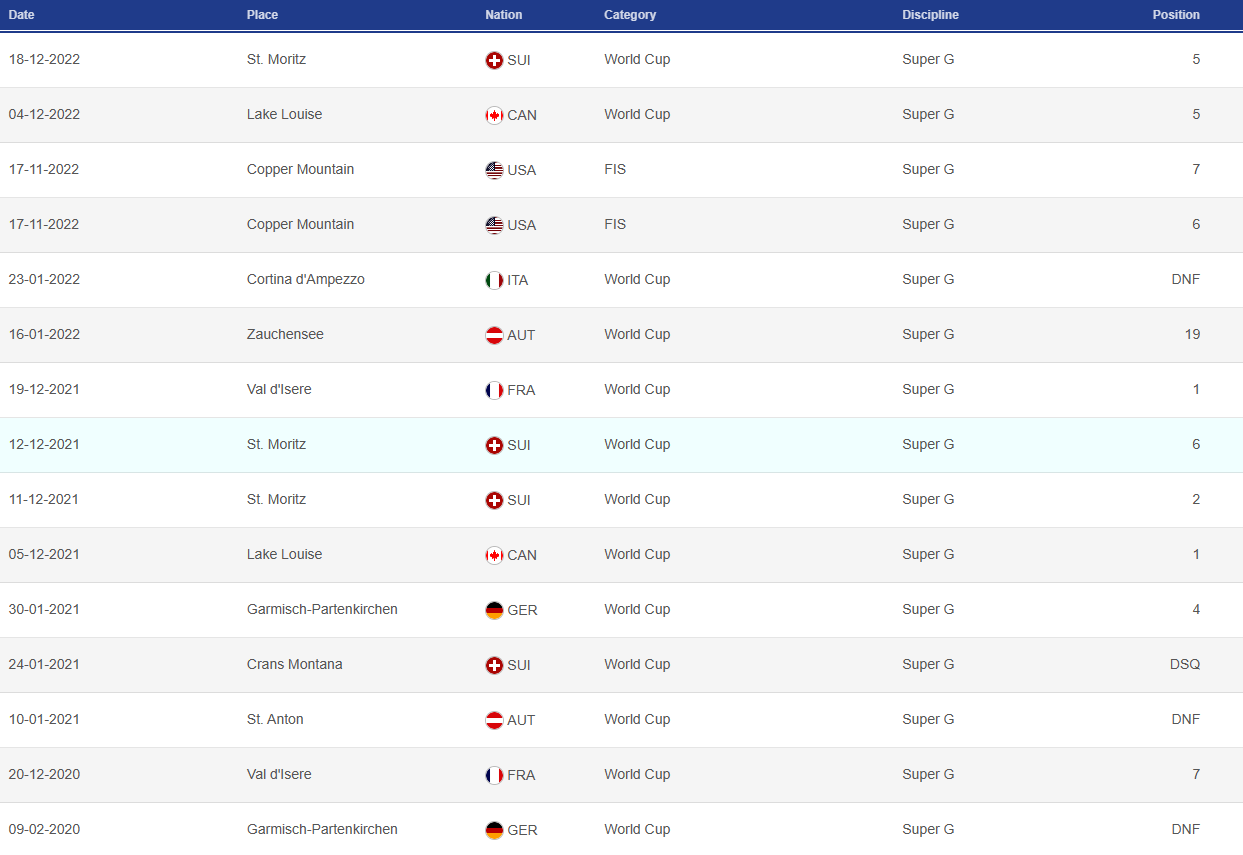Click the Italian flag beside ITA
The width and height of the screenshot is (1243, 855).
click(x=494, y=280)
